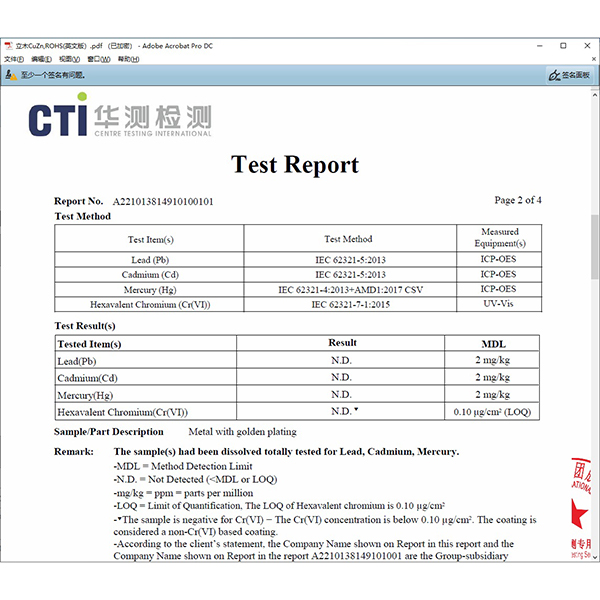Click the PDF file icon in the title bar
Image resolution: width=600 pixels, height=600 pixels.
pos(8,46)
